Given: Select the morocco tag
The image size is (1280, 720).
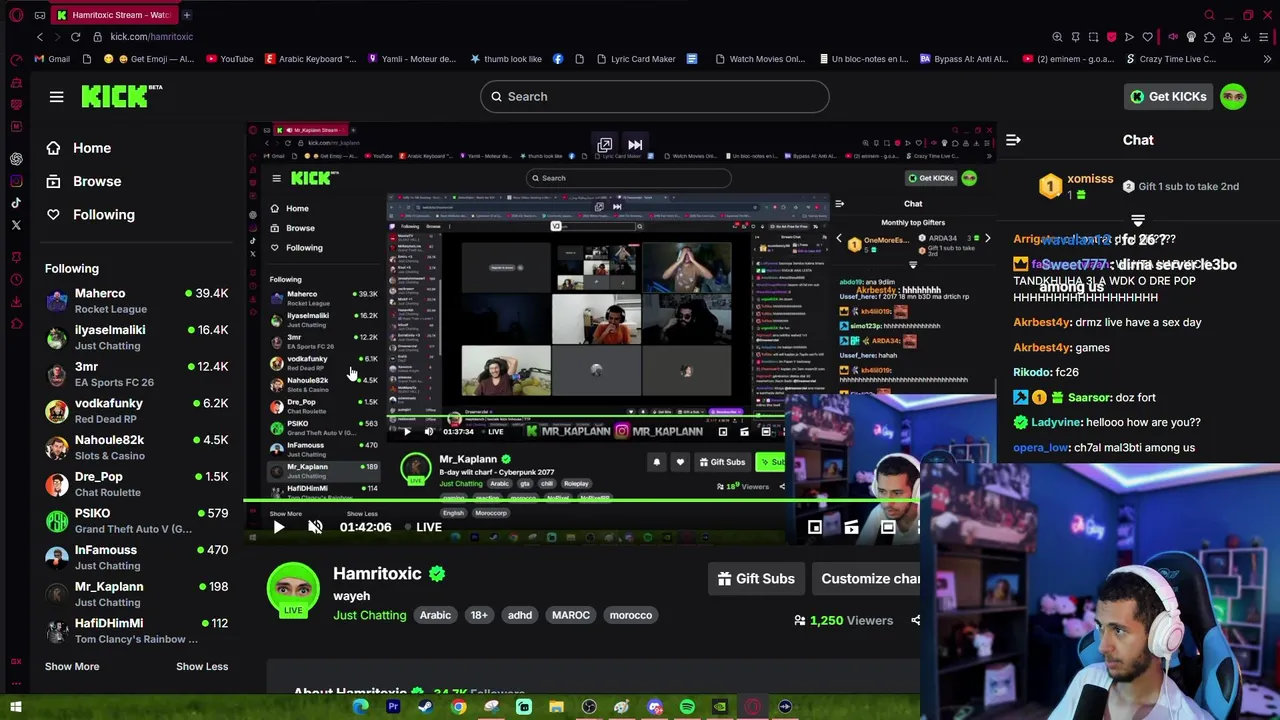Looking at the screenshot, I should 631,615.
